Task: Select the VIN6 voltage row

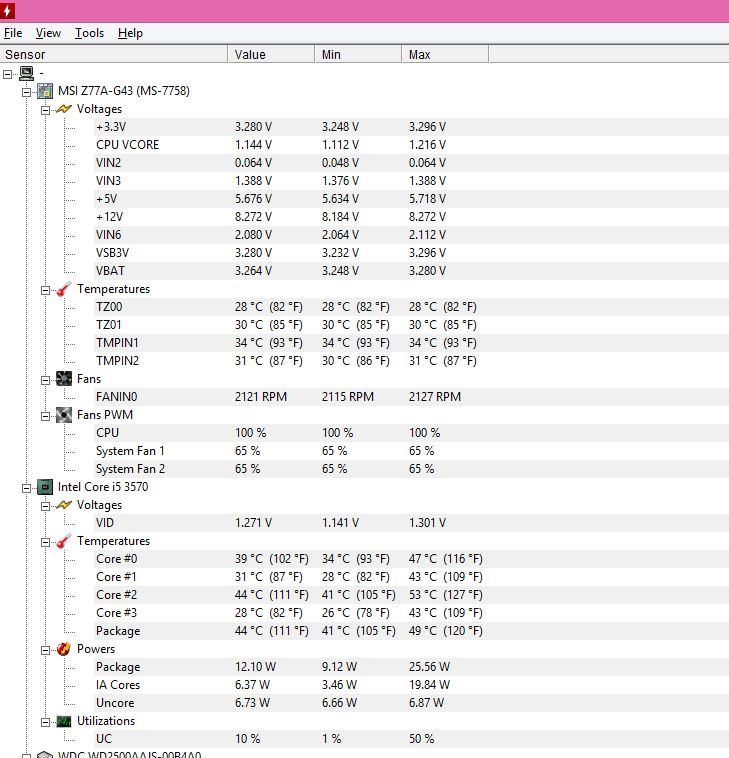Action: tap(411, 235)
